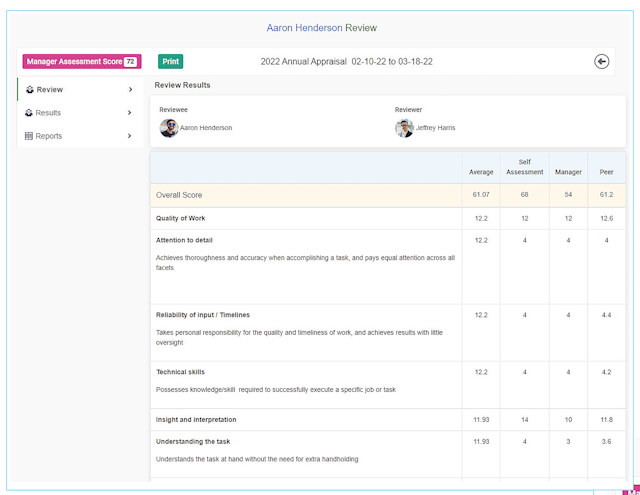Screen dimensions: 640x495
Task: Click Understanding the task manager value 3
Action: [x=568, y=442]
